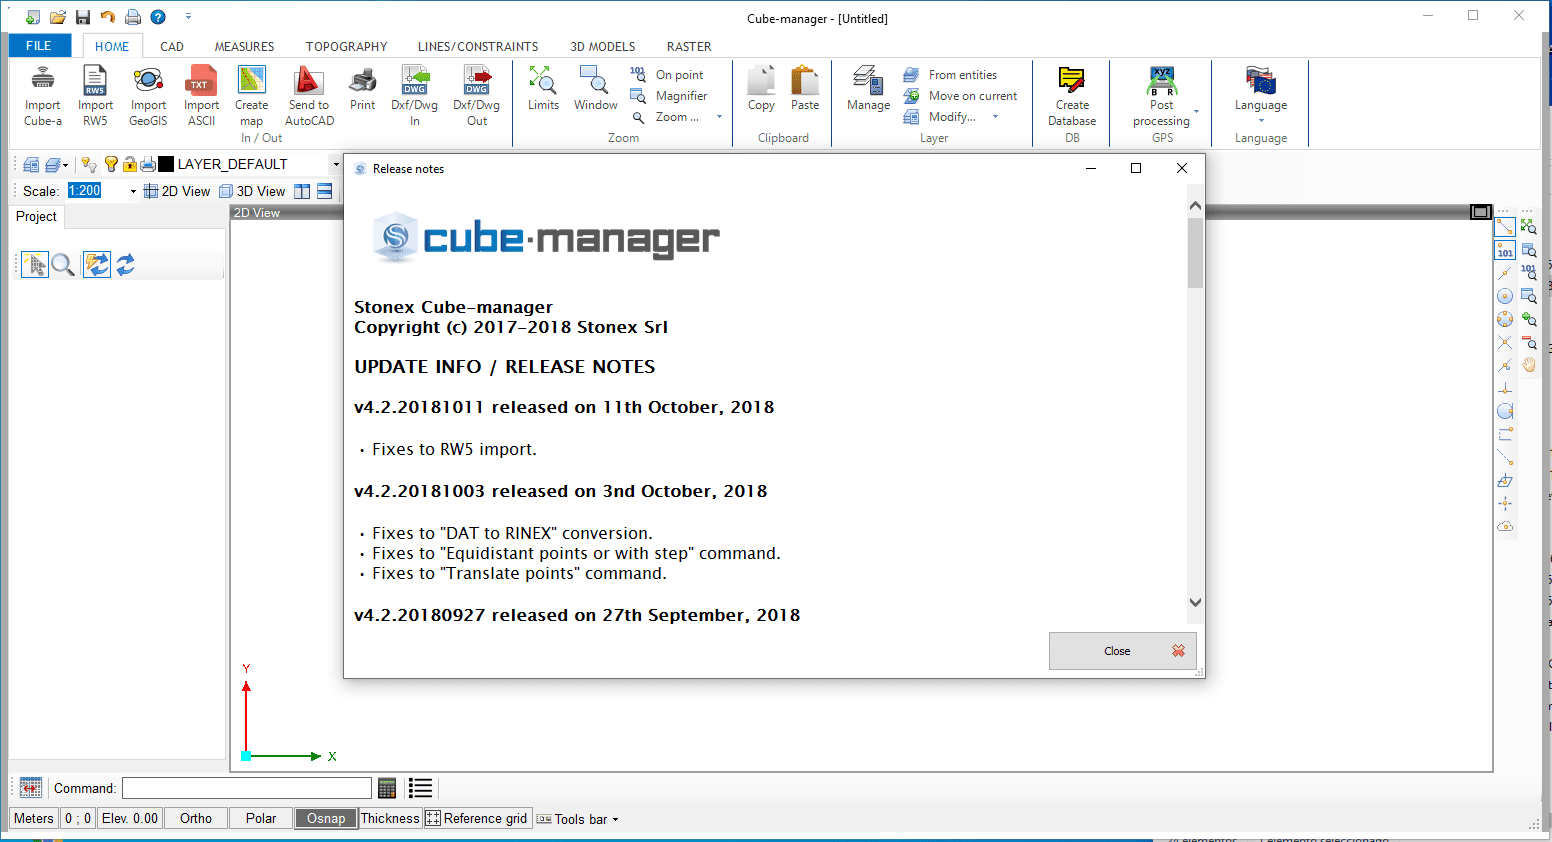Close the Release notes dialog

pos(1122,651)
